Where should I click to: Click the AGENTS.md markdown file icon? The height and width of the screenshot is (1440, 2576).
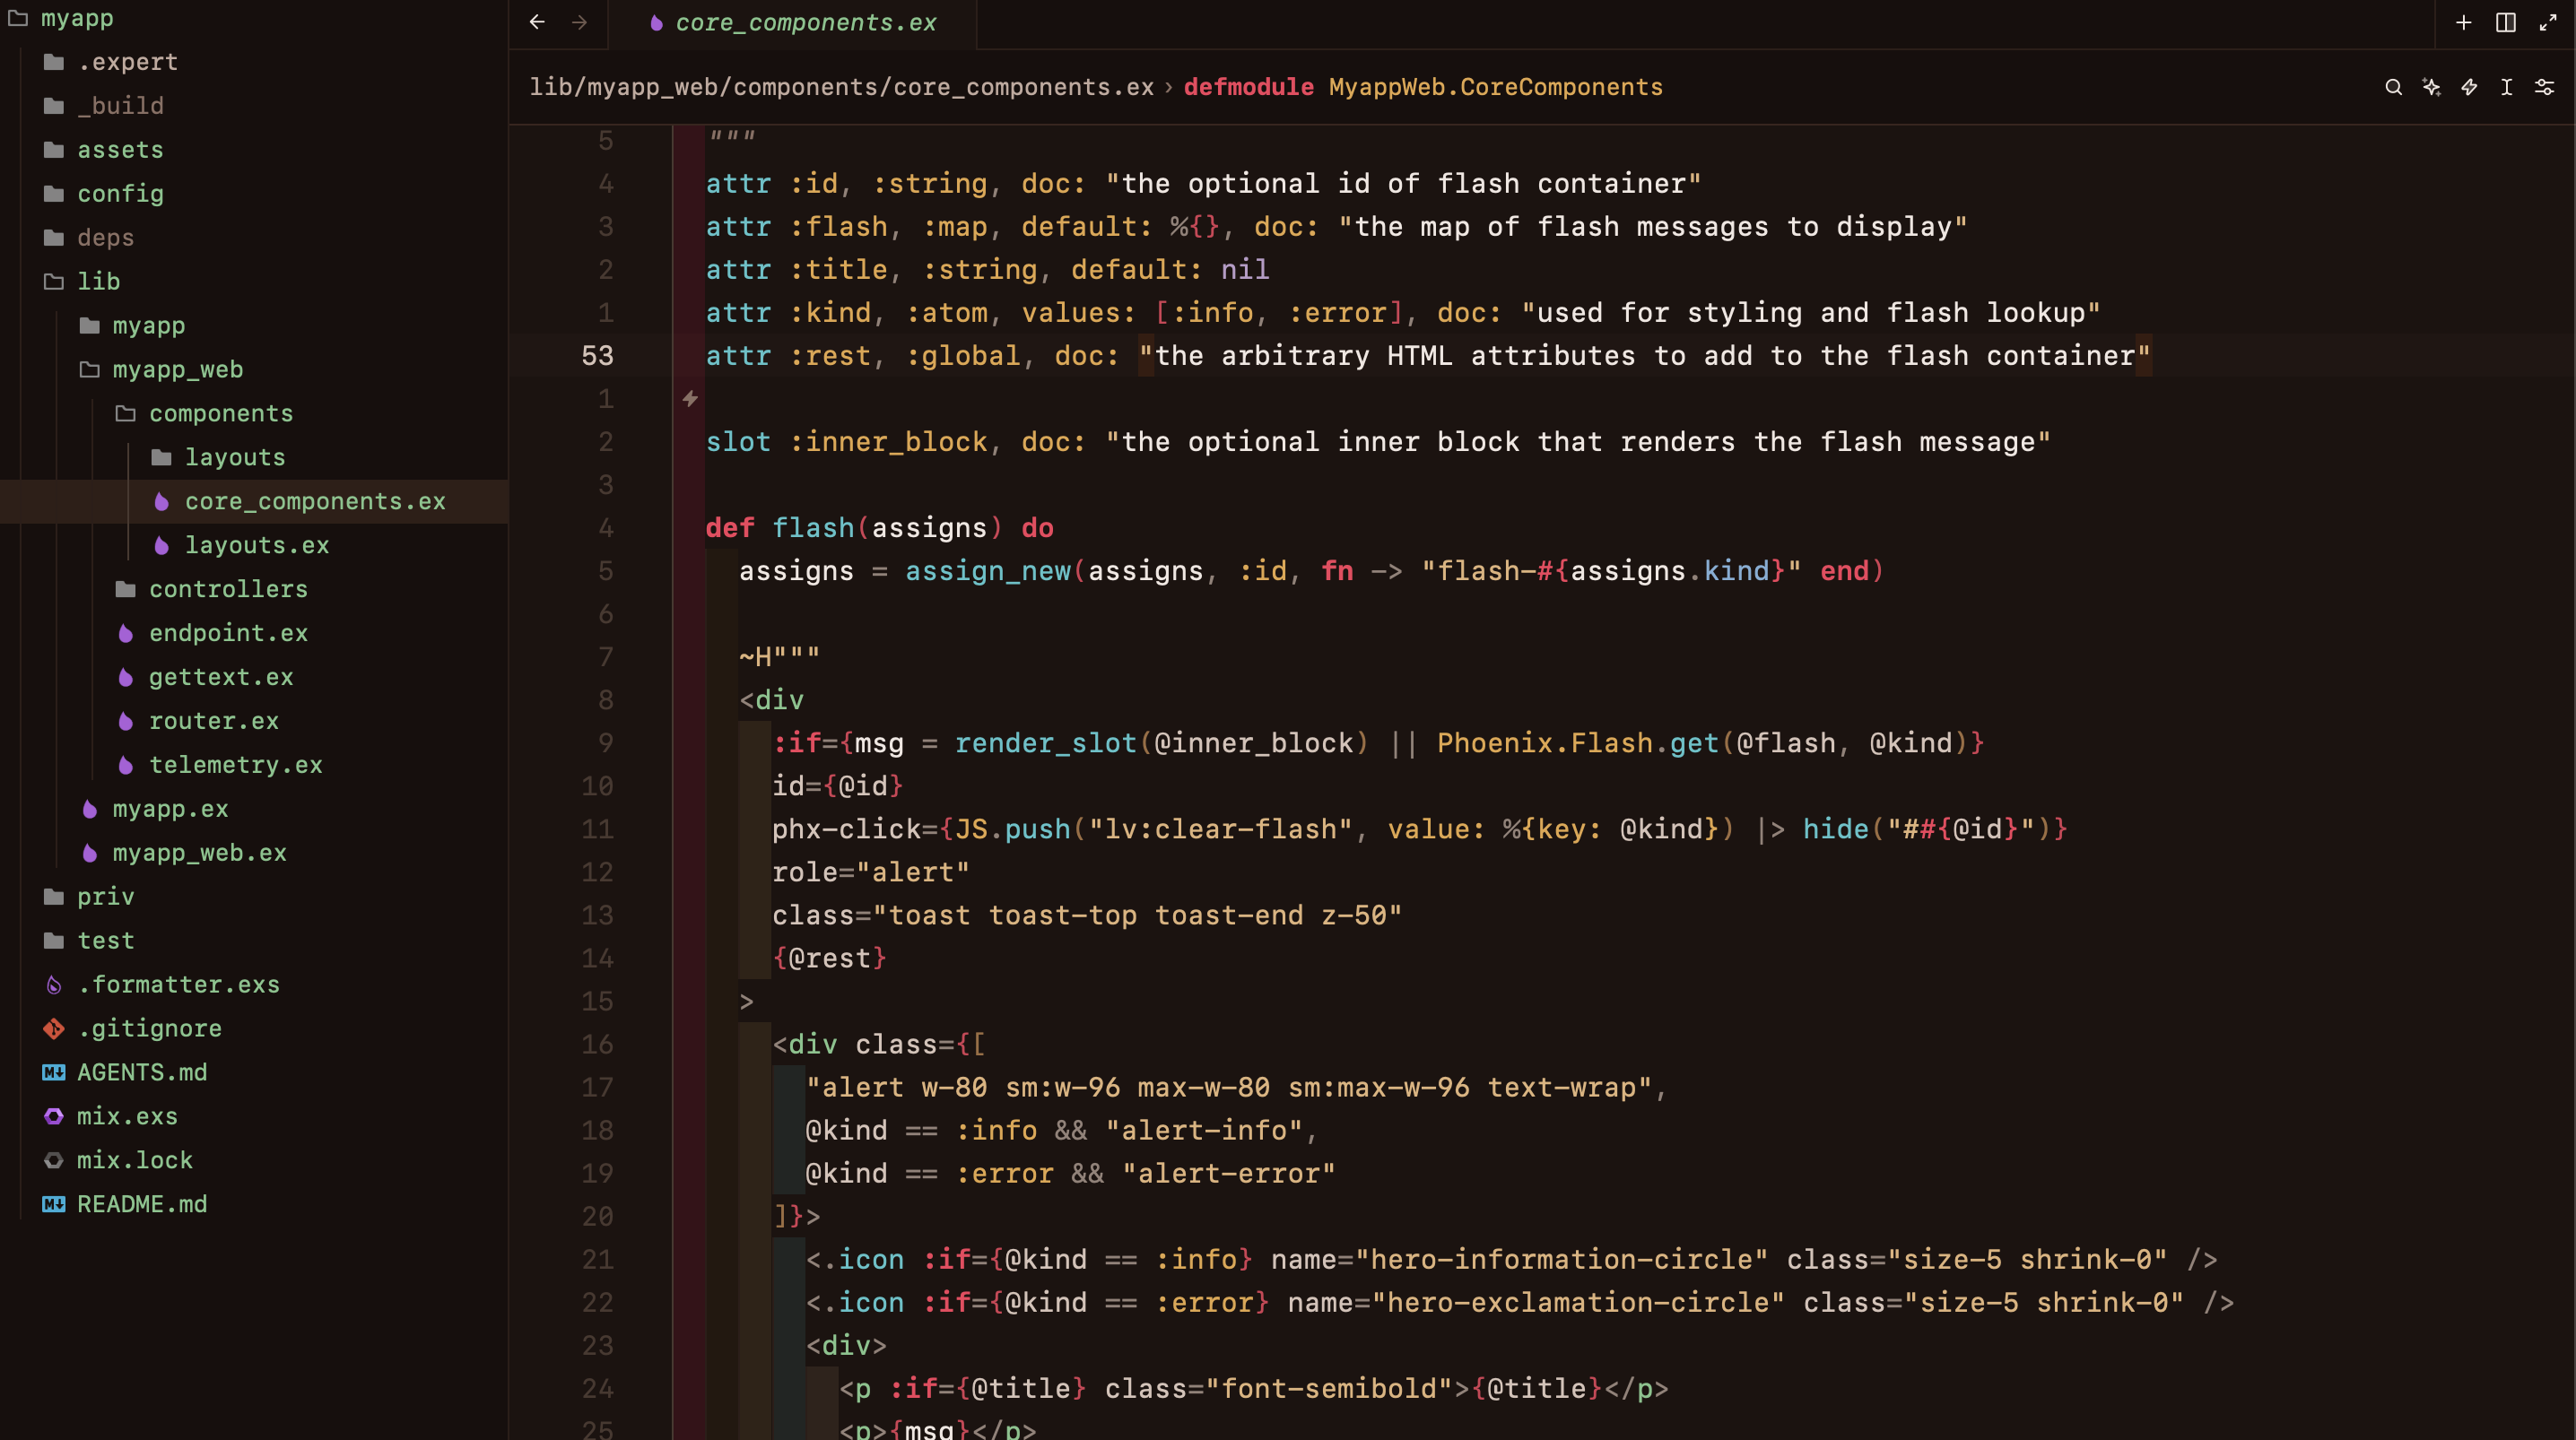coord(54,1072)
